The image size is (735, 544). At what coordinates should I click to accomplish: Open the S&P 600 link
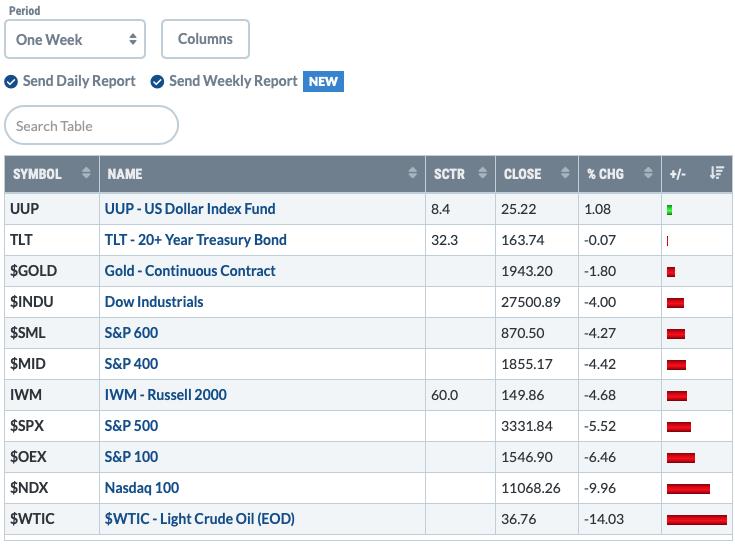(131, 333)
